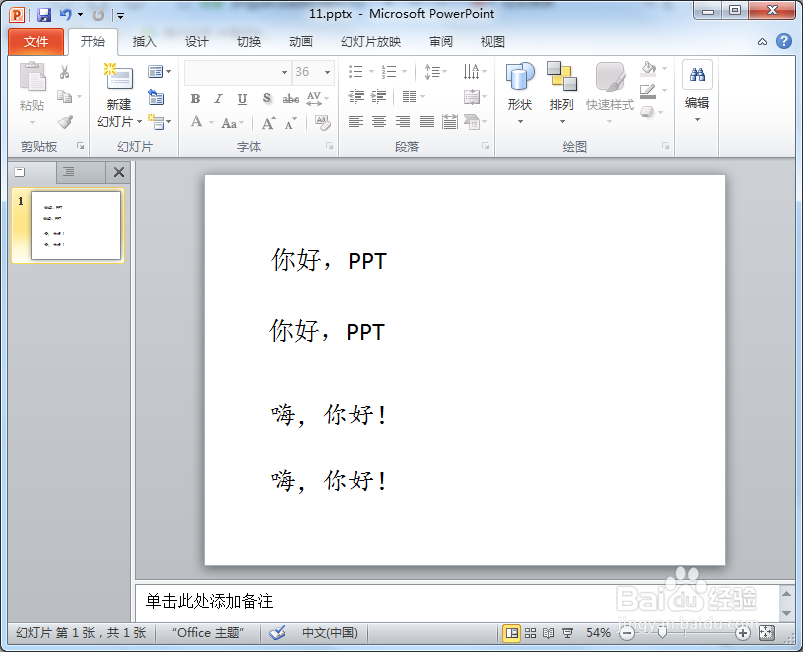This screenshot has width=803, height=652.
Task: Open the 字体 Font dialog launcher
Action: click(329, 146)
